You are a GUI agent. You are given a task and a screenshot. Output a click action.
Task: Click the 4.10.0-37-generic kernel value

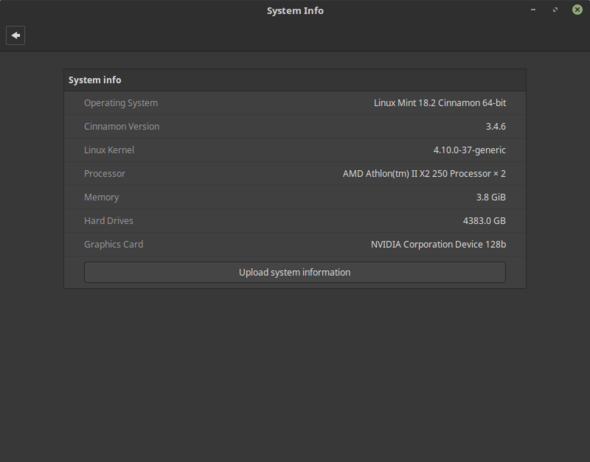pyautogui.click(x=469, y=150)
